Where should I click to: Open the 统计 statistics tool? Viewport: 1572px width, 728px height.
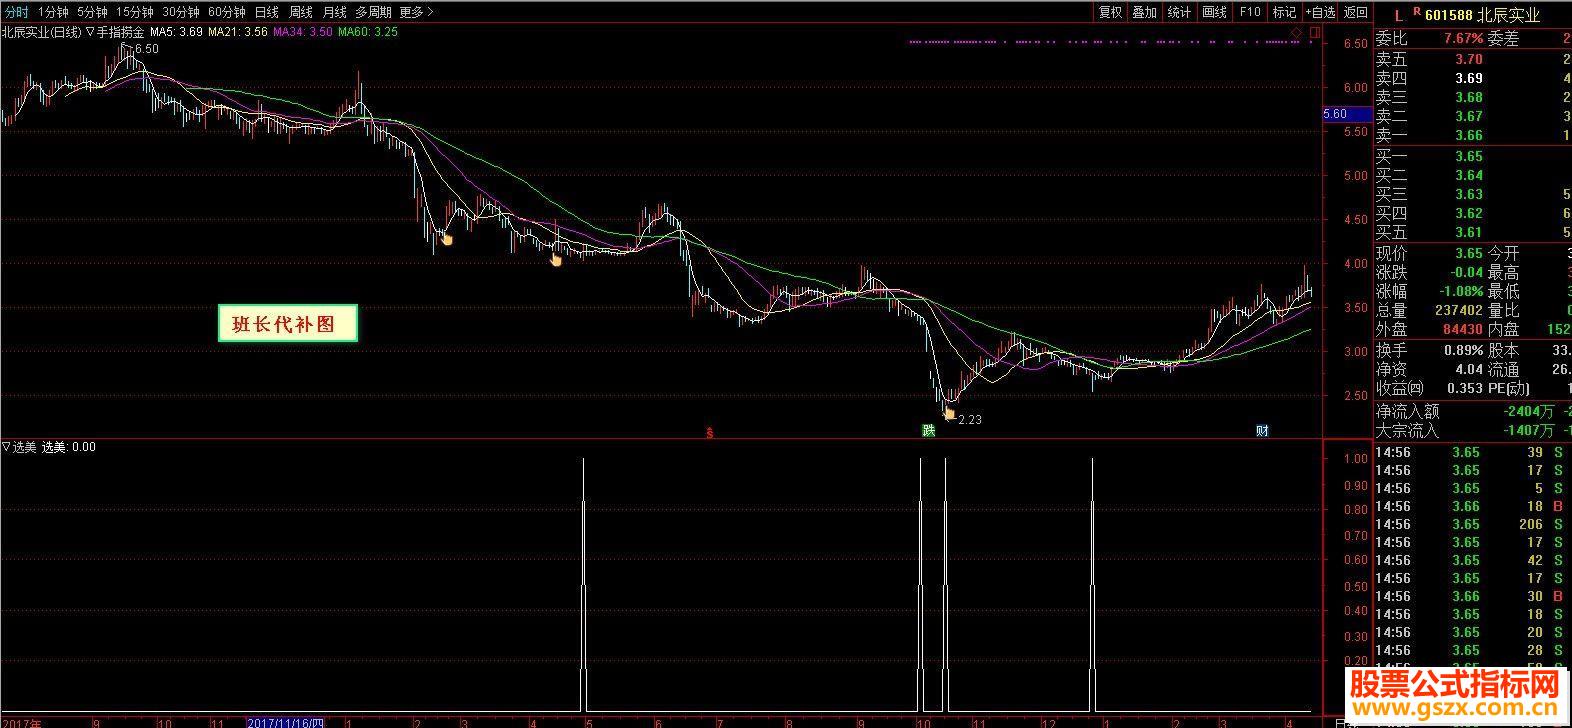tap(1179, 12)
